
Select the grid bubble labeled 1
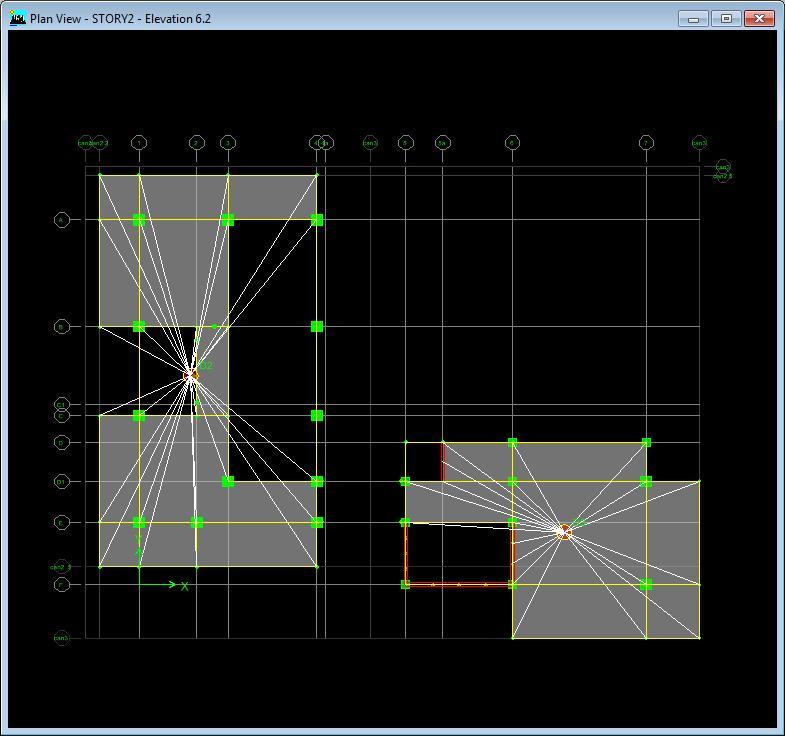pyautogui.click(x=139, y=143)
